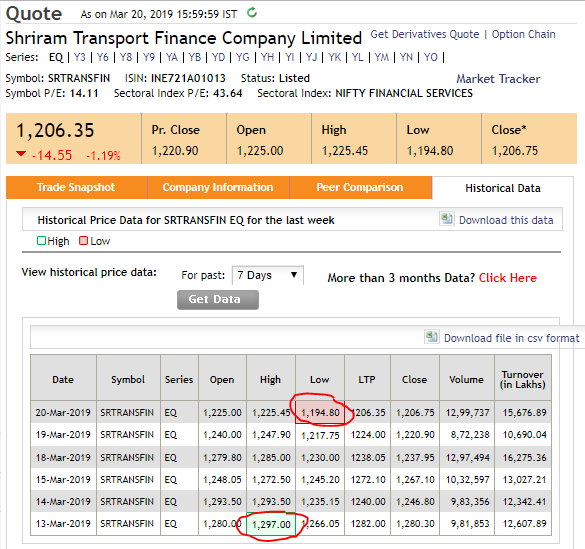Click the 18-Mar-2019 date cell
585x549 pixels.
click(63, 457)
